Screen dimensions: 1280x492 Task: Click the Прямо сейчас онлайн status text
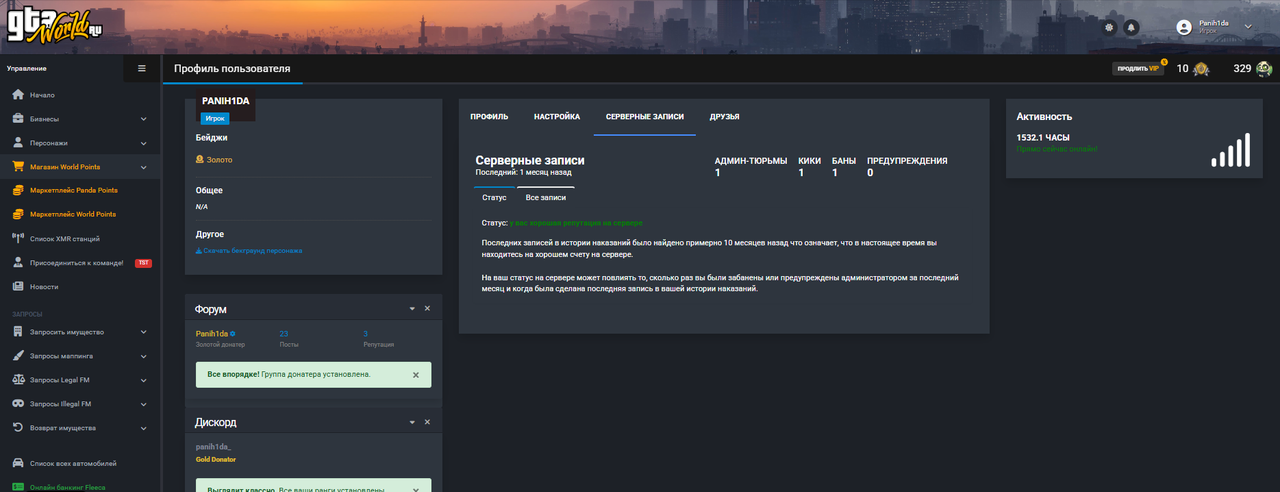1056,149
